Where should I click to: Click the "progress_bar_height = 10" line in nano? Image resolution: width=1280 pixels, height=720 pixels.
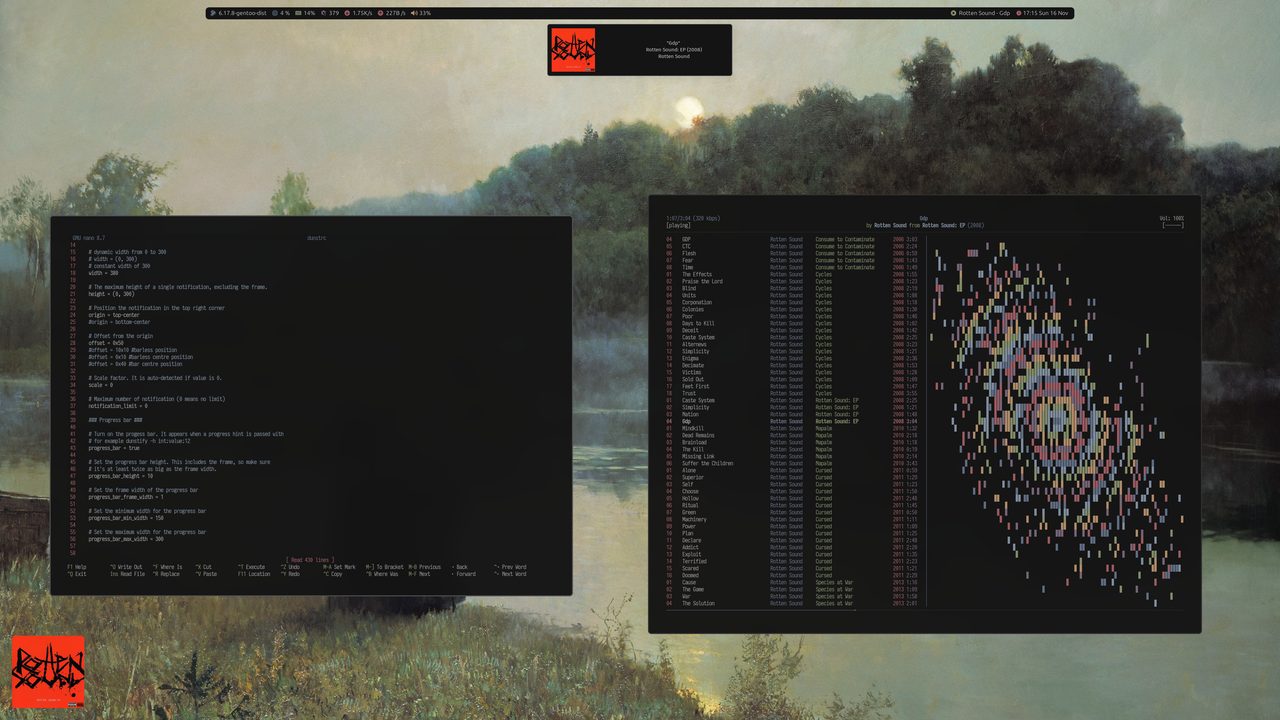121,476
